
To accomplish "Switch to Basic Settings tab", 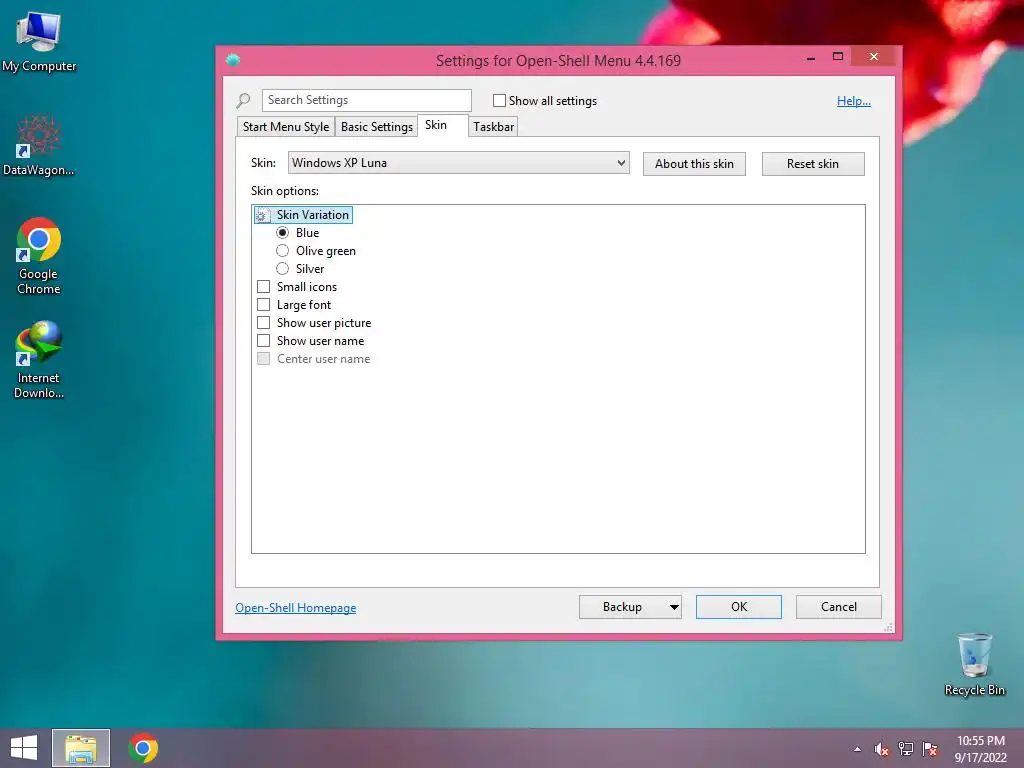I will pyautogui.click(x=376, y=127).
